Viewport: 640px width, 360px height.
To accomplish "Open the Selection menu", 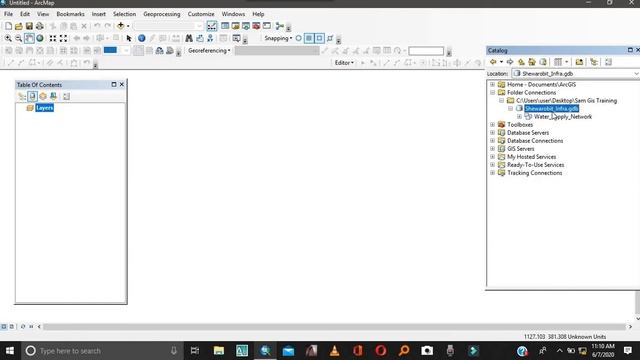I will (x=124, y=14).
